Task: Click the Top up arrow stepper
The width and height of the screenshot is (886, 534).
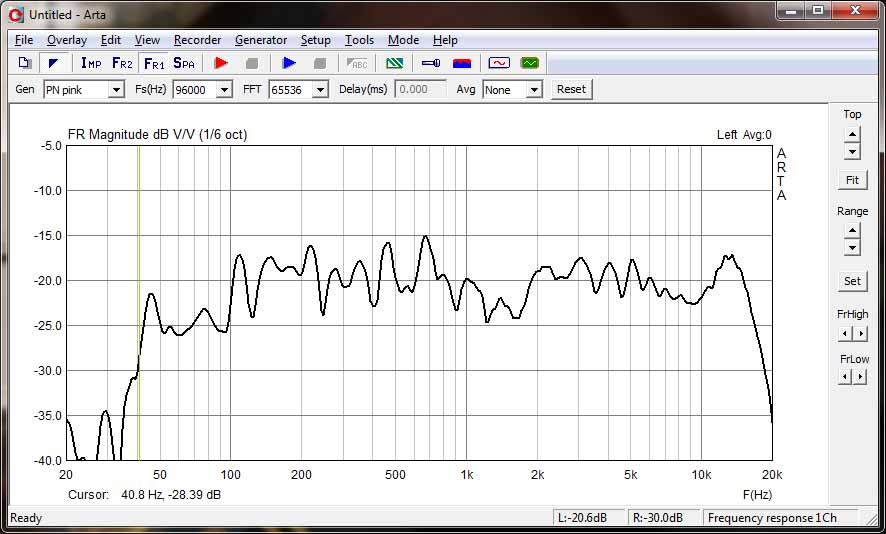Action: tap(852, 134)
